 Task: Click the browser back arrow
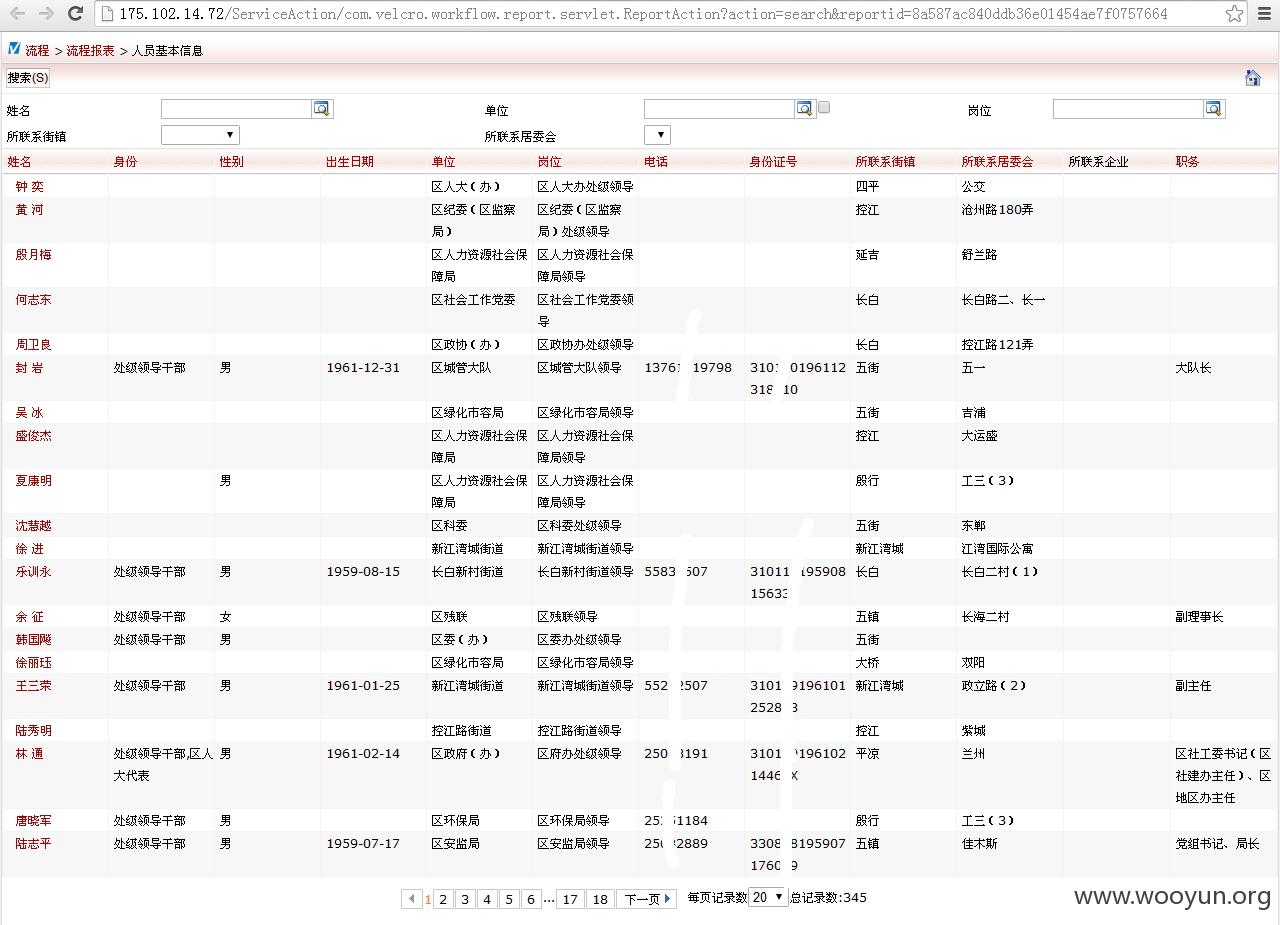pyautogui.click(x=17, y=14)
